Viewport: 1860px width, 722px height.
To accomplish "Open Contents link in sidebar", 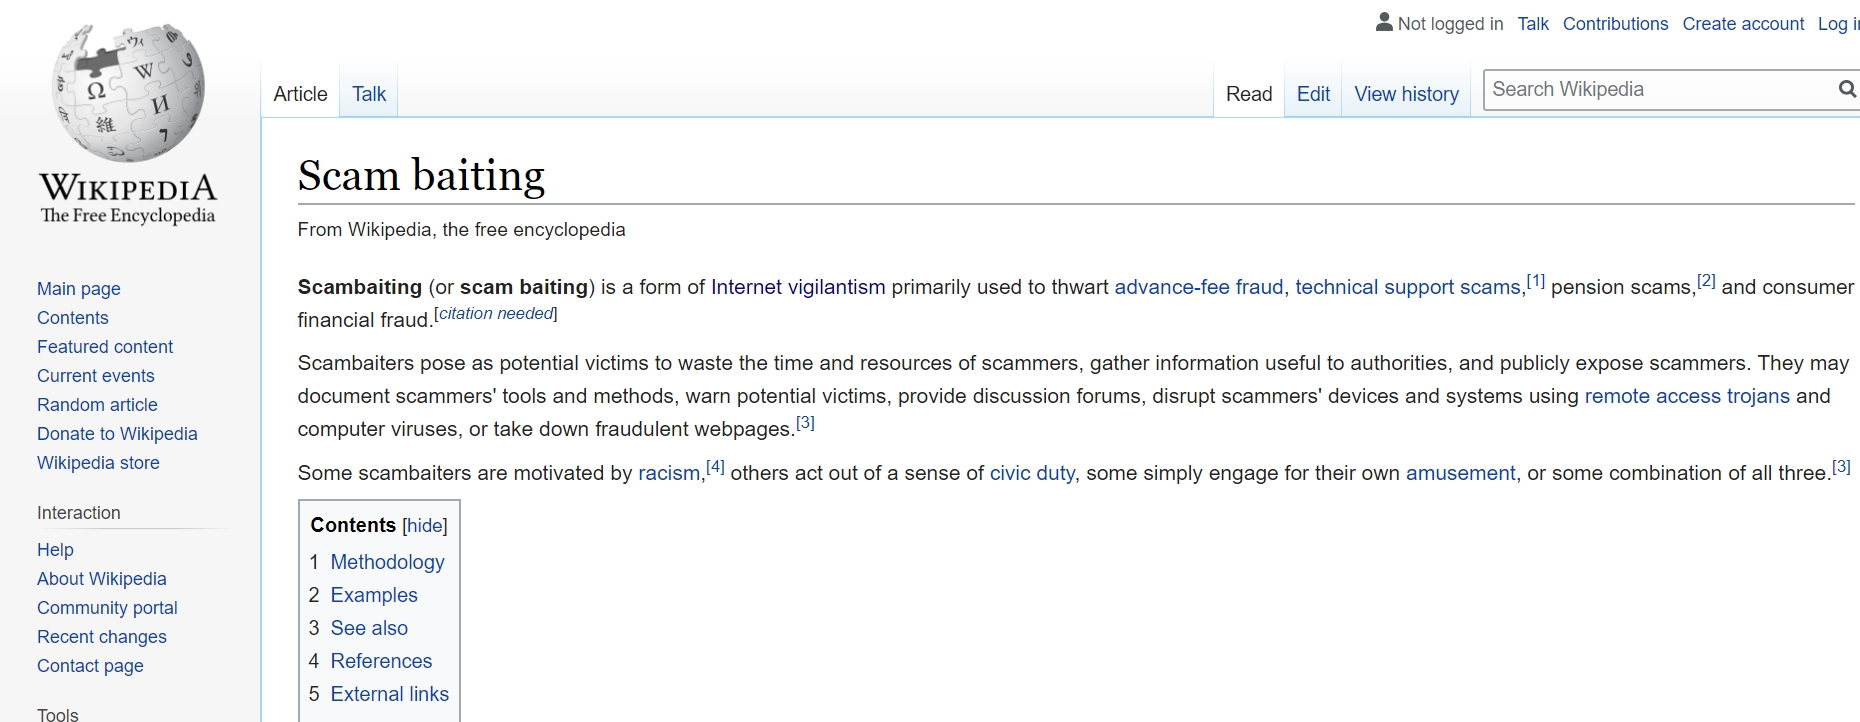I will click(x=73, y=318).
